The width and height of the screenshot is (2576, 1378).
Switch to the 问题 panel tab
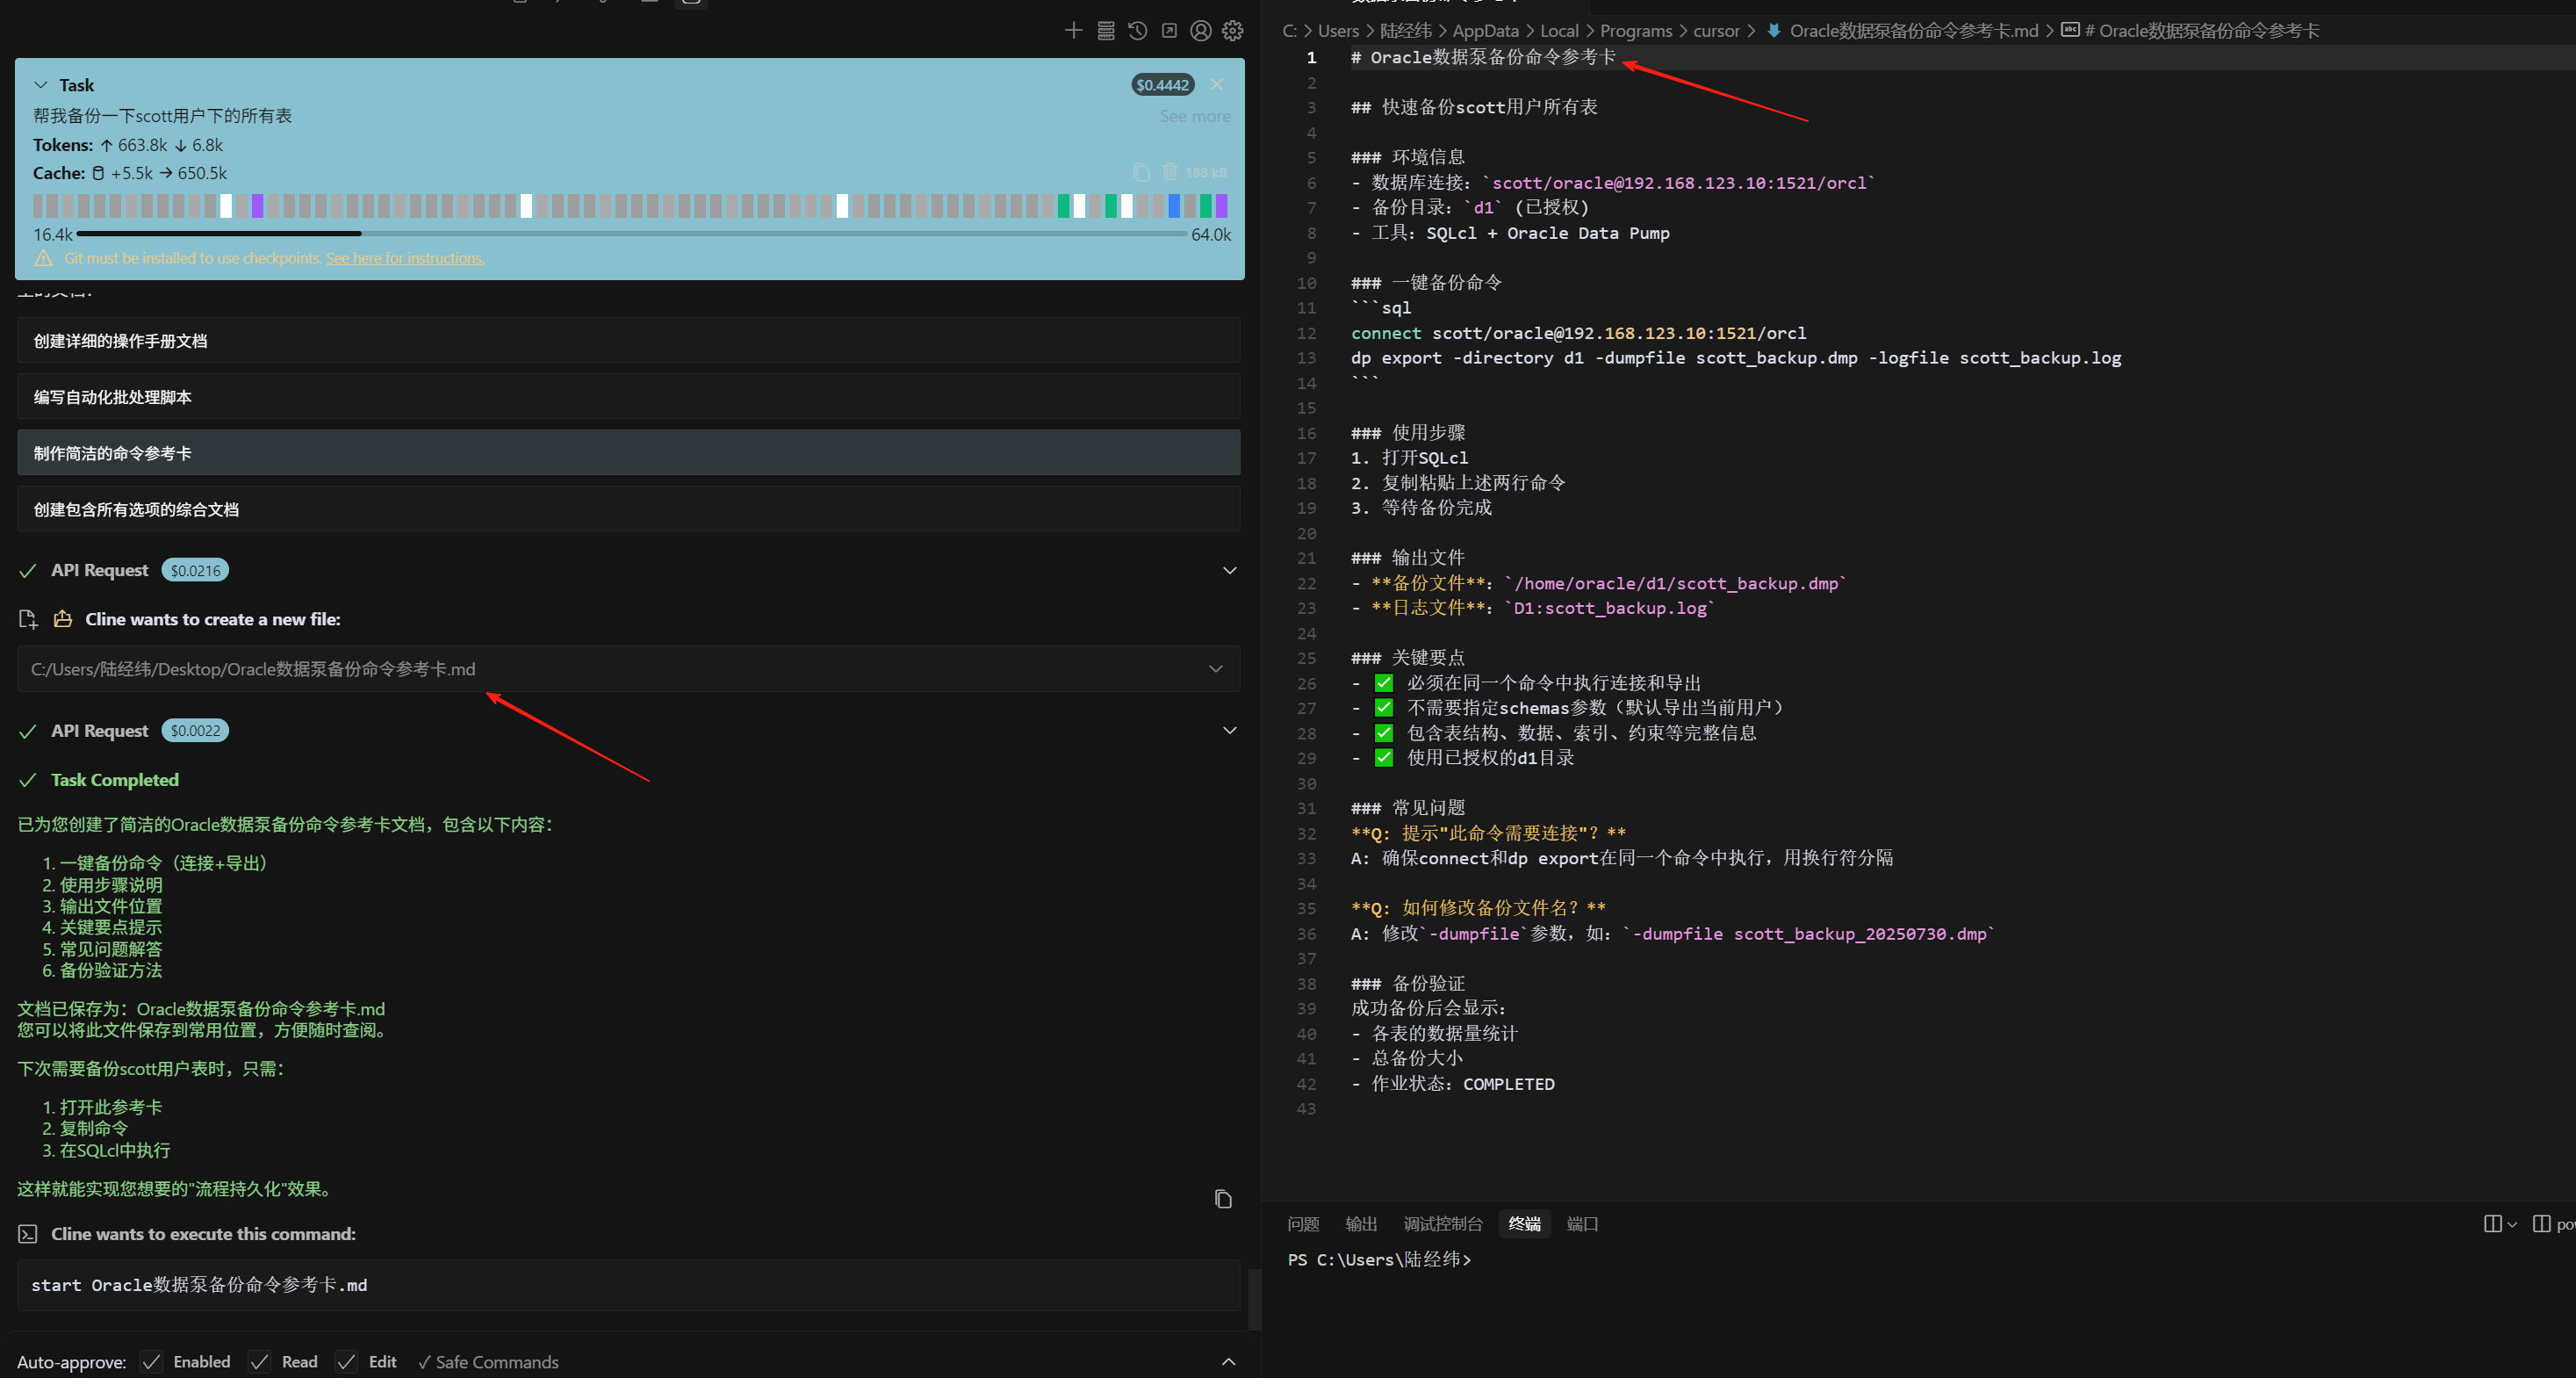tap(1303, 1224)
